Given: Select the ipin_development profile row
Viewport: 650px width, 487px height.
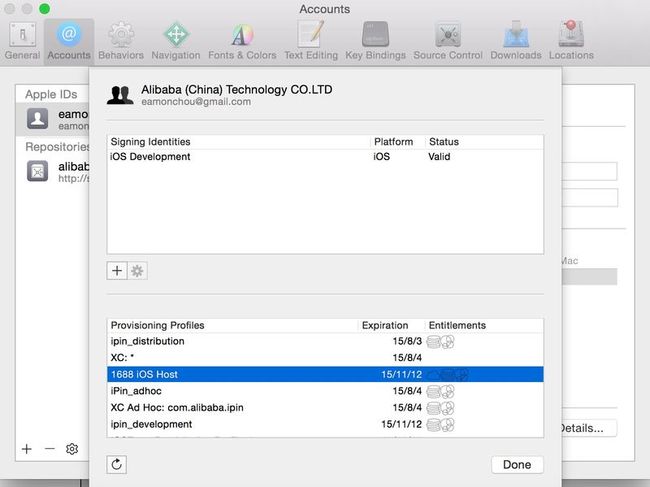Looking at the screenshot, I should point(325,424).
